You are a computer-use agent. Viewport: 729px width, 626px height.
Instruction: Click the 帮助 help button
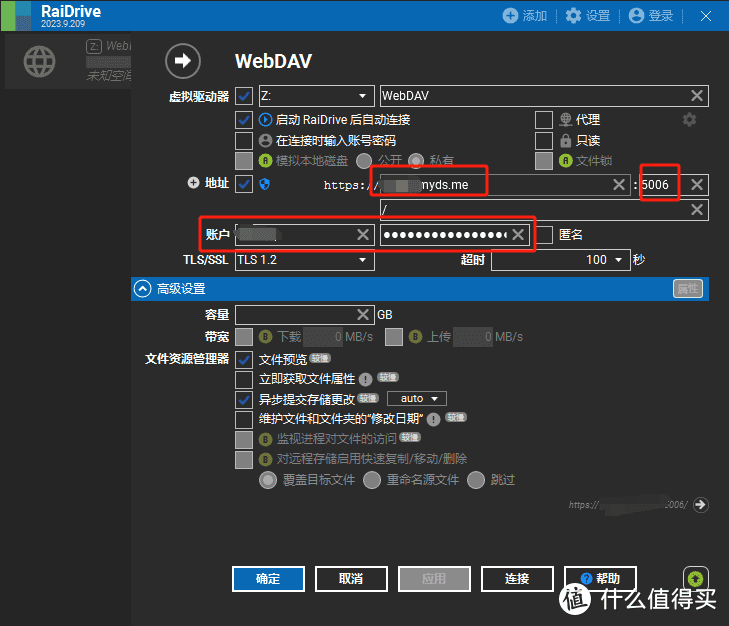600,579
